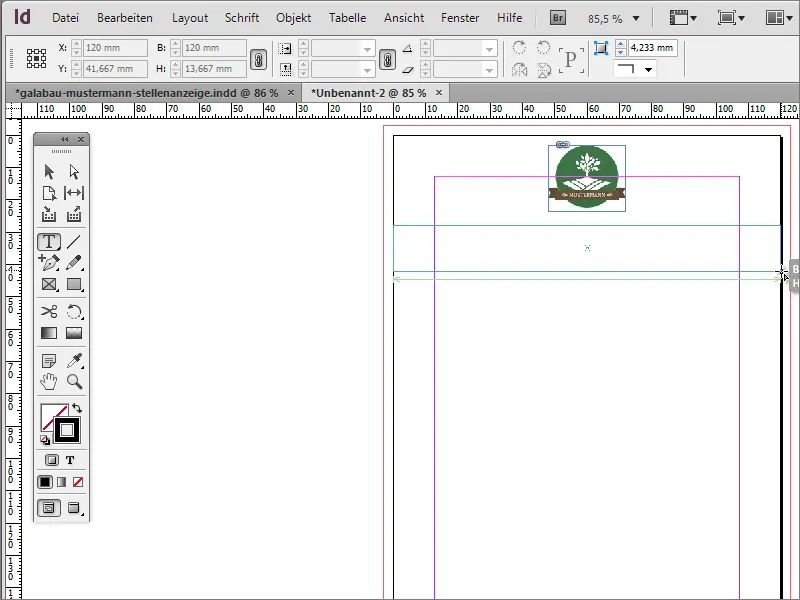
Task: Select the Hand tool
Action: pos(48,382)
